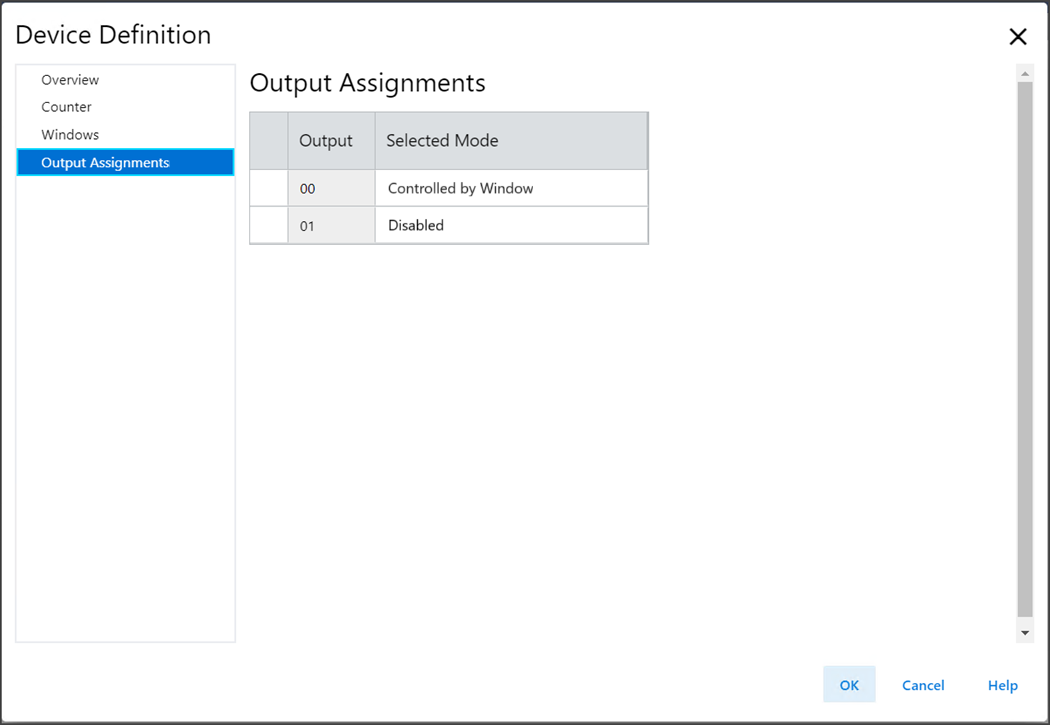This screenshot has height=725, width=1050.
Task: Click the Output column header
Action: point(326,141)
